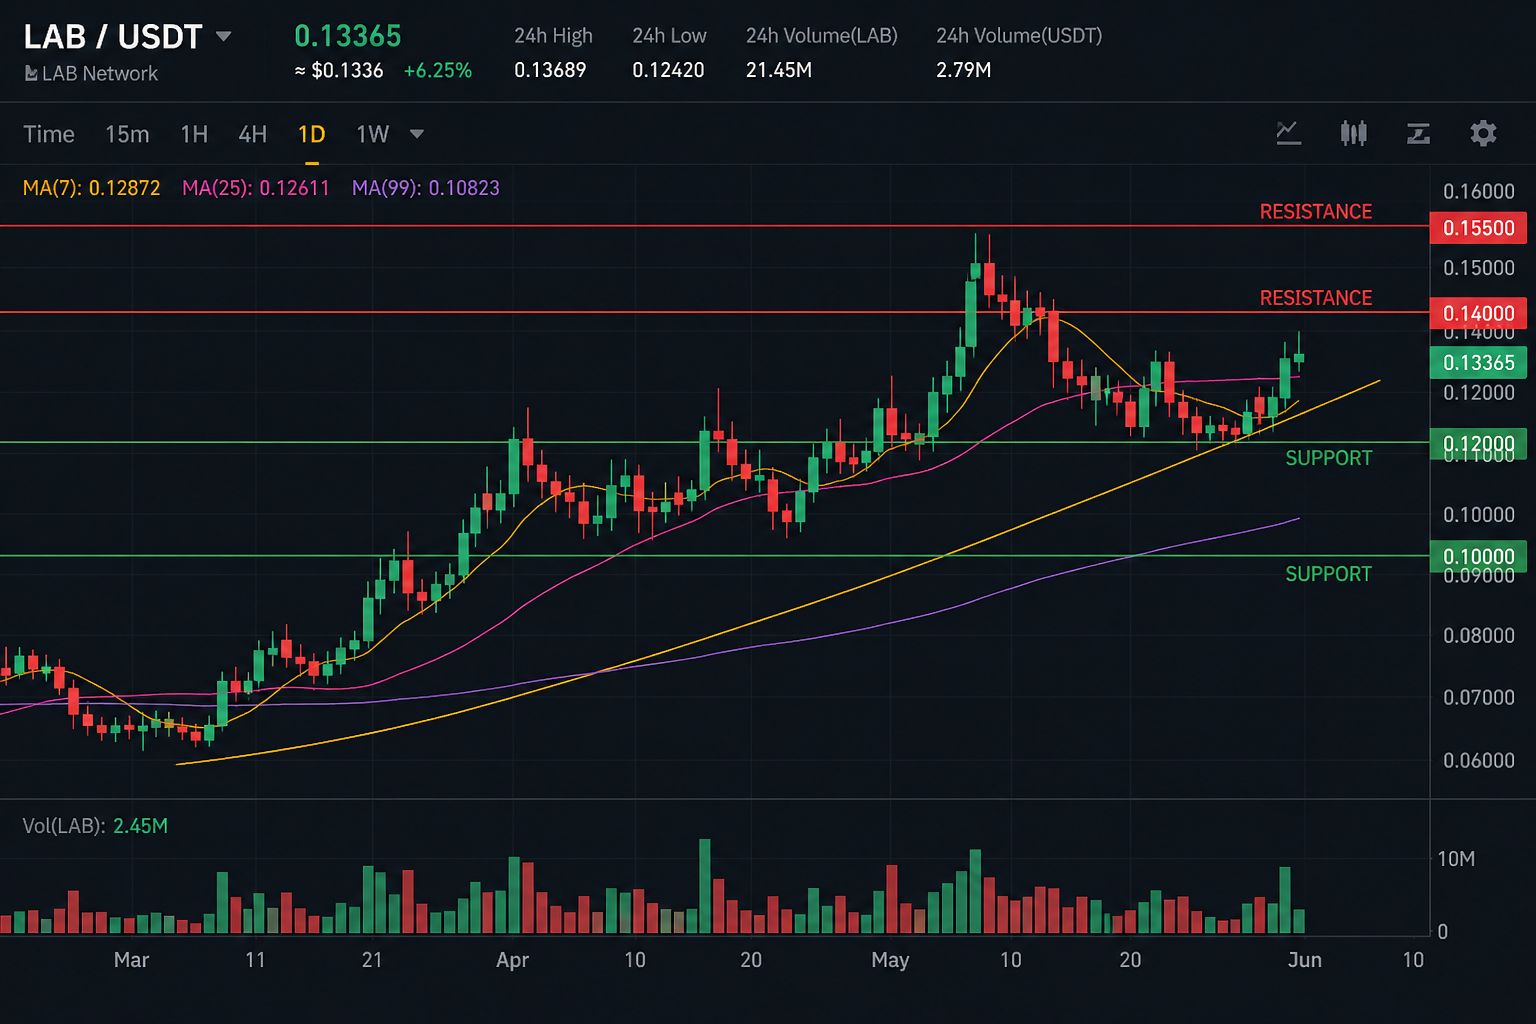
Task: Click the MA(99) indicator label
Action: (x=426, y=188)
